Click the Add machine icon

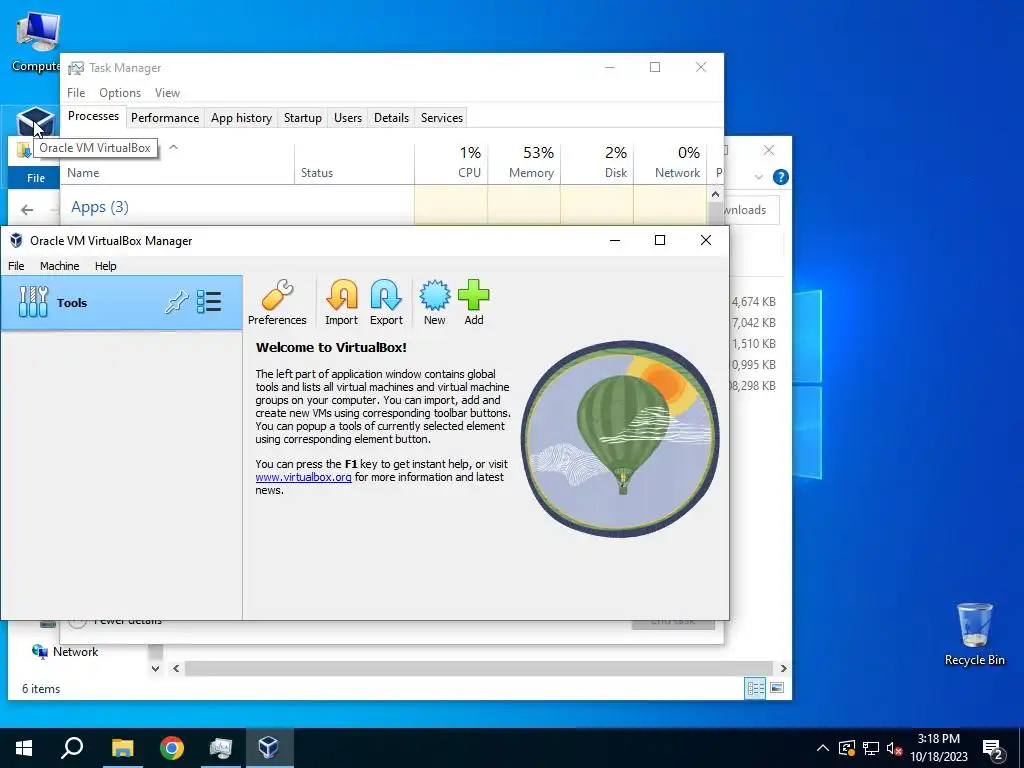pyautogui.click(x=473, y=302)
